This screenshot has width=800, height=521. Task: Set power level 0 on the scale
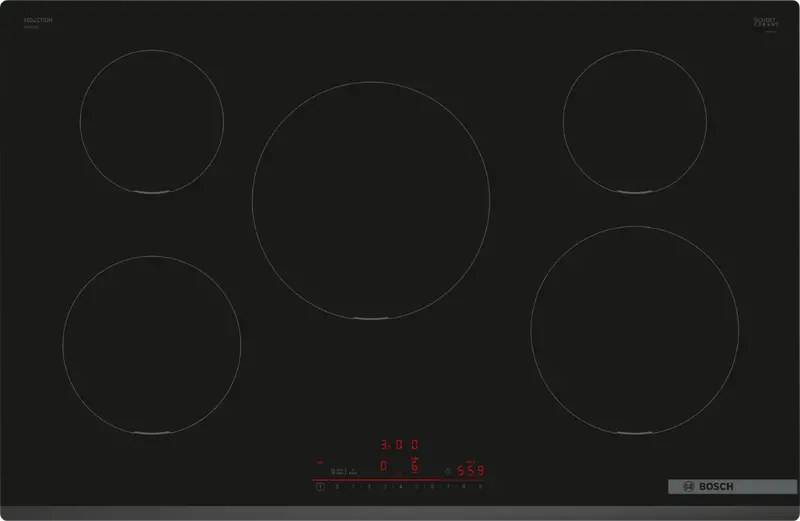click(337, 487)
